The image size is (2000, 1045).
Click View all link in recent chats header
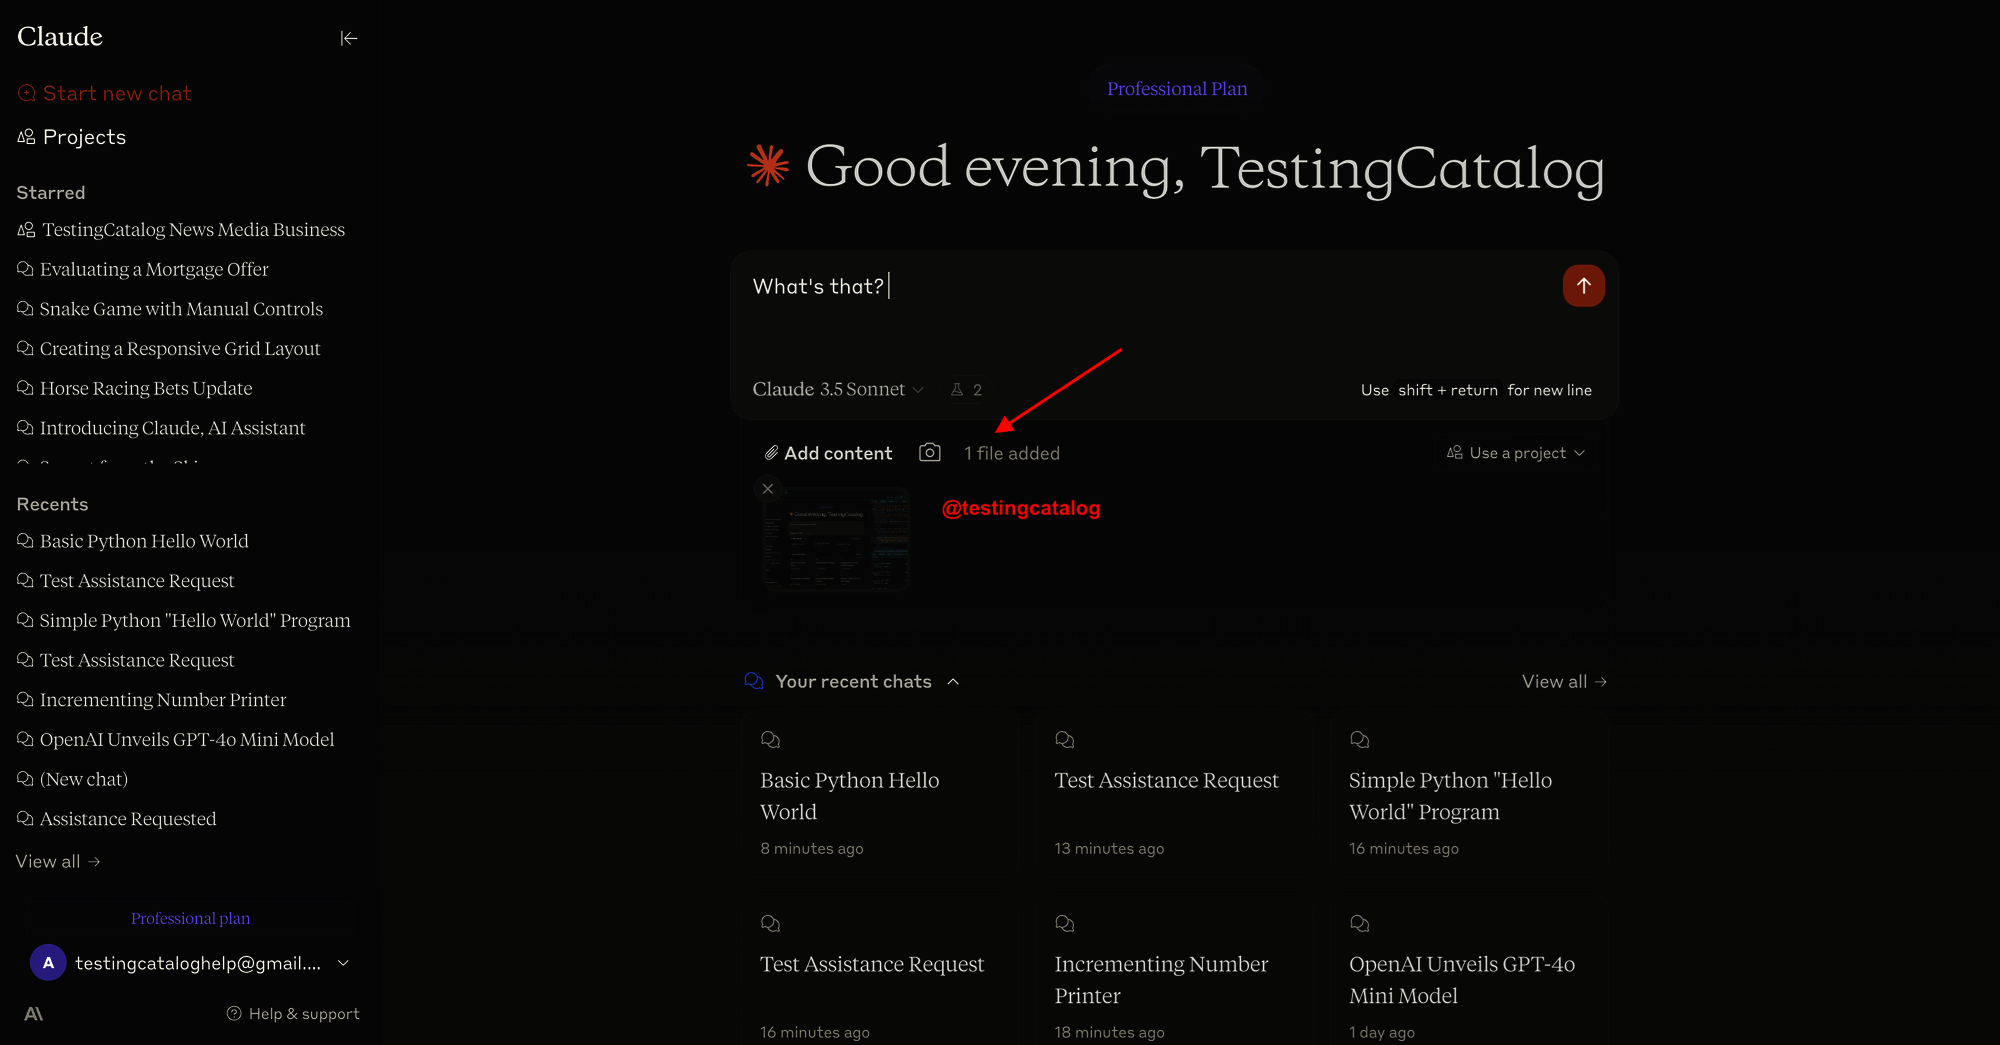coord(1563,682)
